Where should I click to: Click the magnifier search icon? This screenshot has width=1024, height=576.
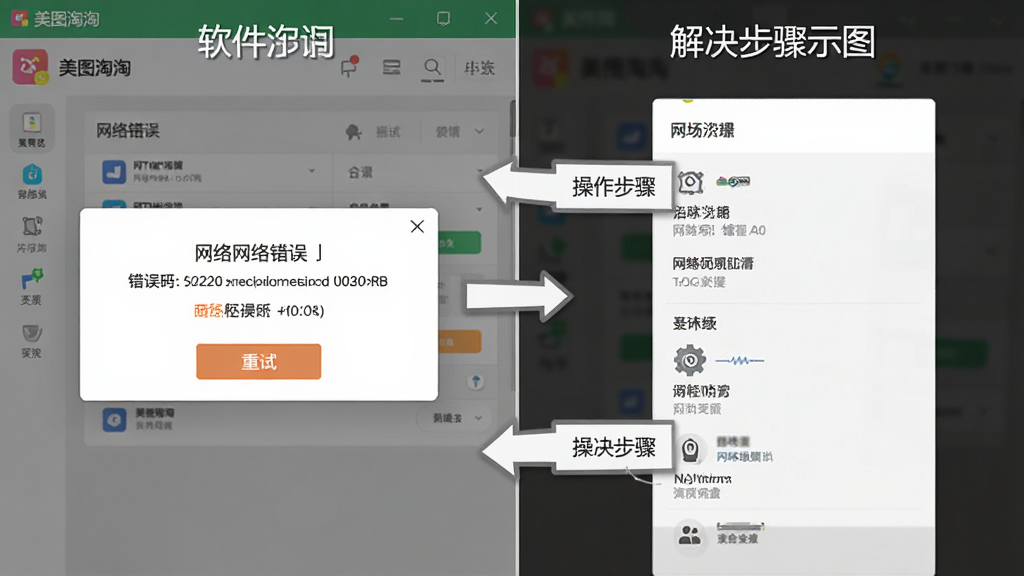coord(432,68)
